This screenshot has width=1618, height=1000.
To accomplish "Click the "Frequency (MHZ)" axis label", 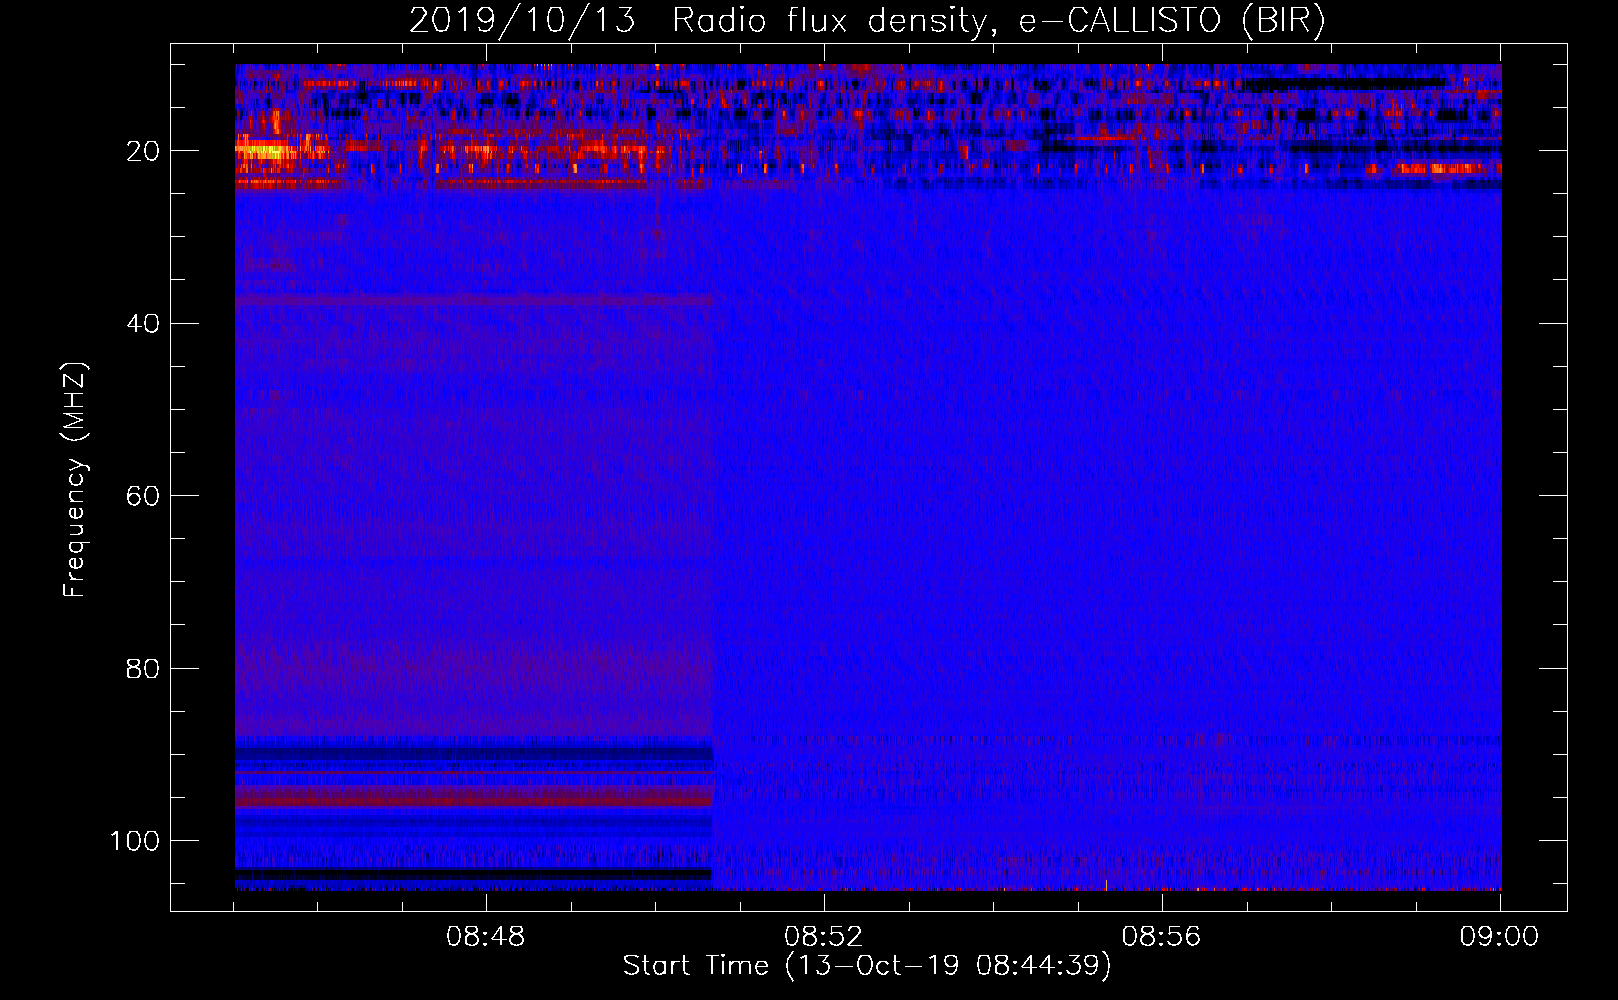I will pyautogui.click(x=75, y=480).
